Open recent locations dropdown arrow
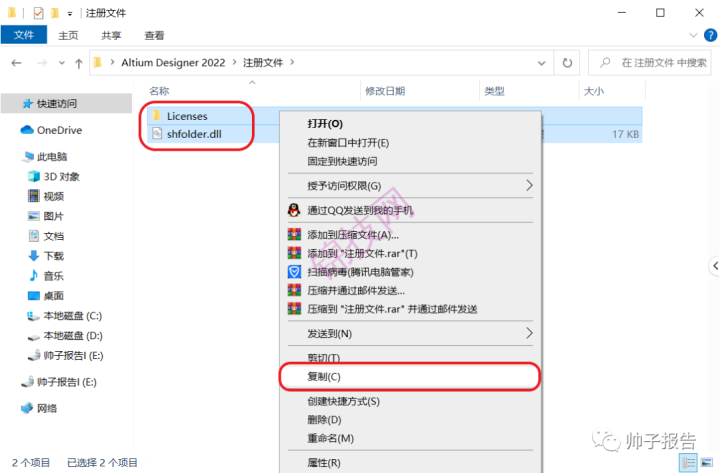 pos(62,63)
